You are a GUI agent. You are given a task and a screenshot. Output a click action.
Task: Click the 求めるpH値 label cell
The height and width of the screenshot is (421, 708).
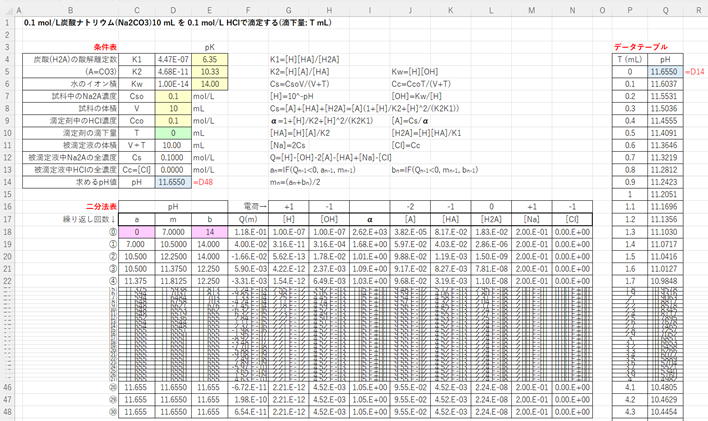pyautogui.click(x=70, y=182)
